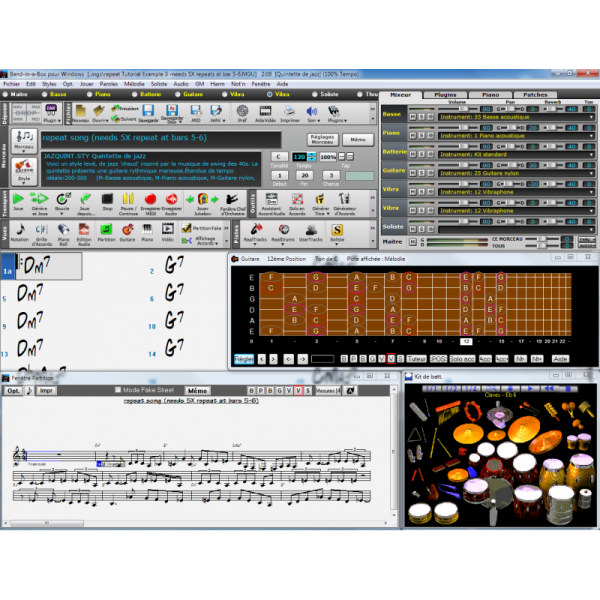
Task: Select the Basse track radio button
Action: [x=45, y=94]
